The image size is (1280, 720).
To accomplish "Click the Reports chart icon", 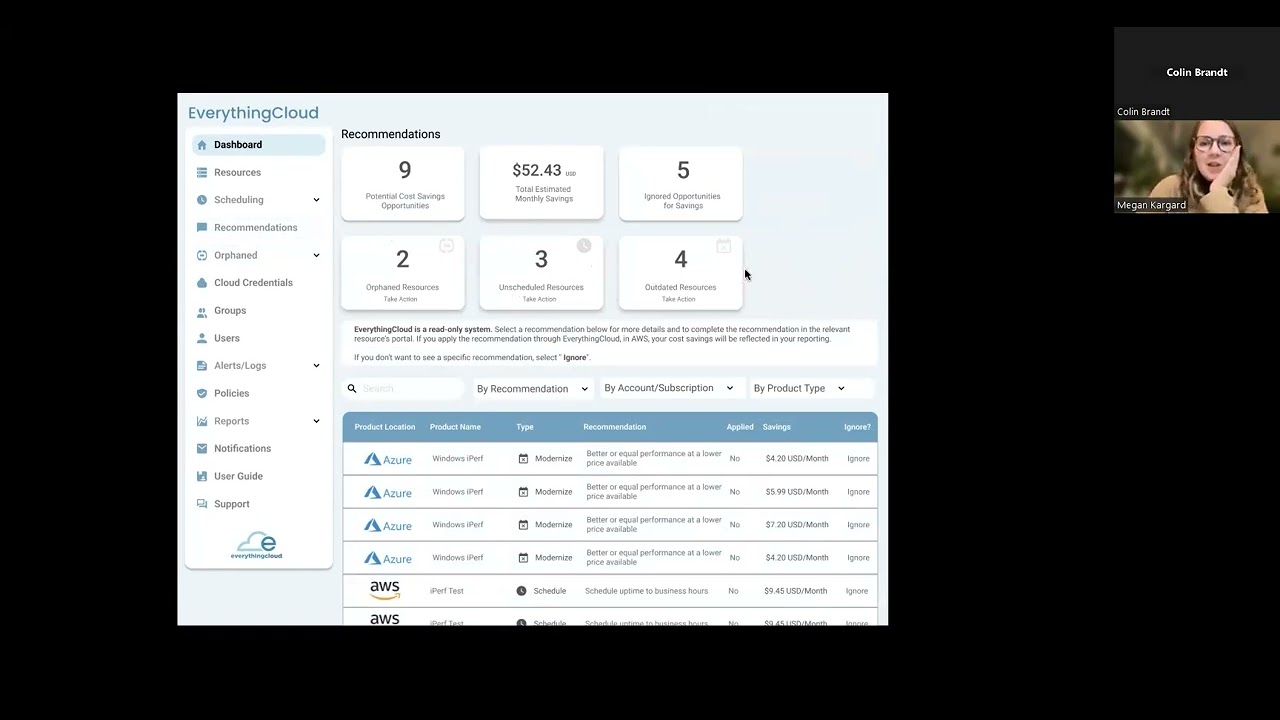I will (202, 421).
